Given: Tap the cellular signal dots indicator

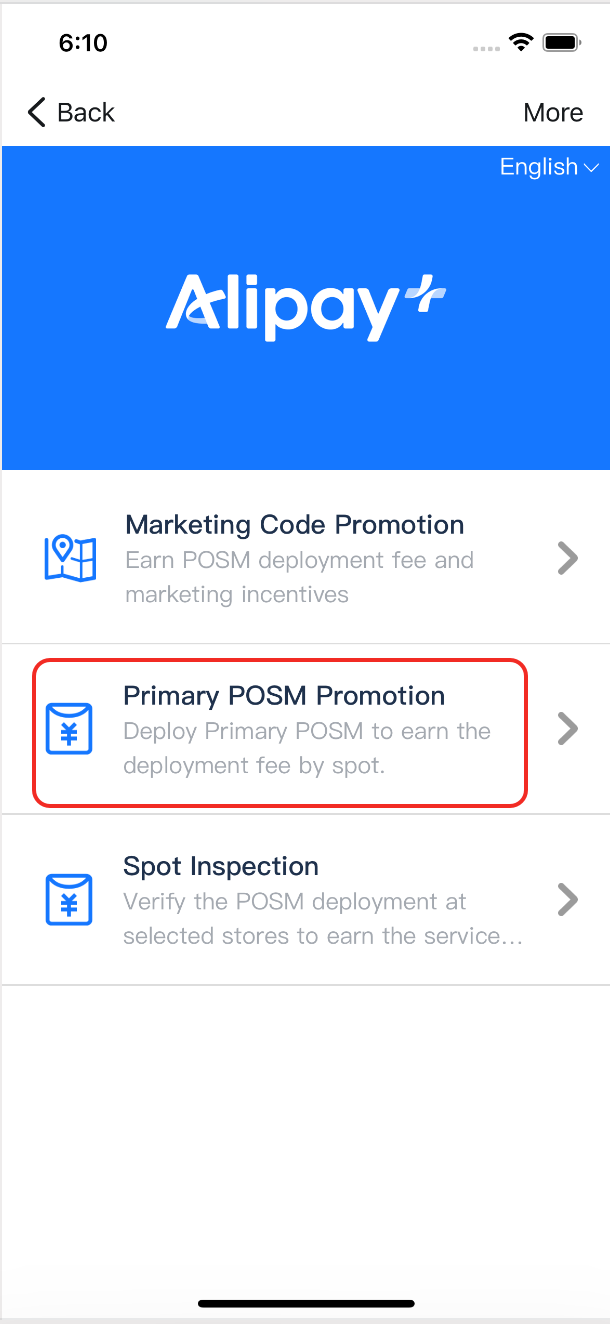Looking at the screenshot, I should point(485,47).
